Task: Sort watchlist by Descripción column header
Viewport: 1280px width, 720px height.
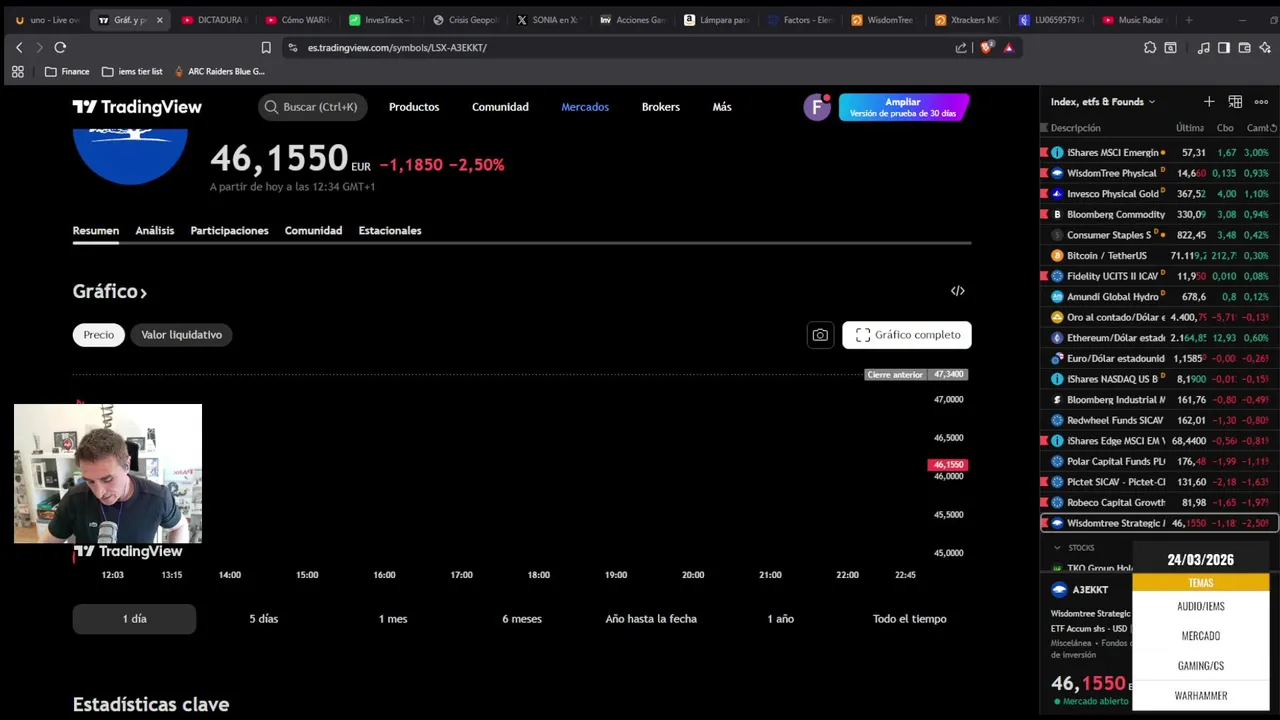Action: coord(1076,128)
